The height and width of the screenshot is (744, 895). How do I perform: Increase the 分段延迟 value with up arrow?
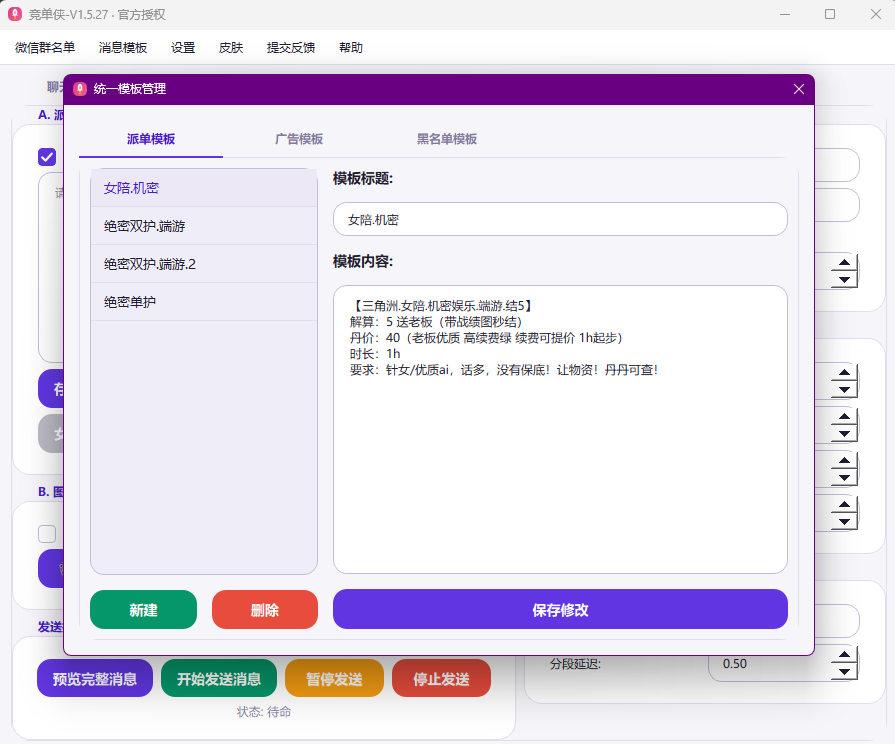(x=844, y=655)
